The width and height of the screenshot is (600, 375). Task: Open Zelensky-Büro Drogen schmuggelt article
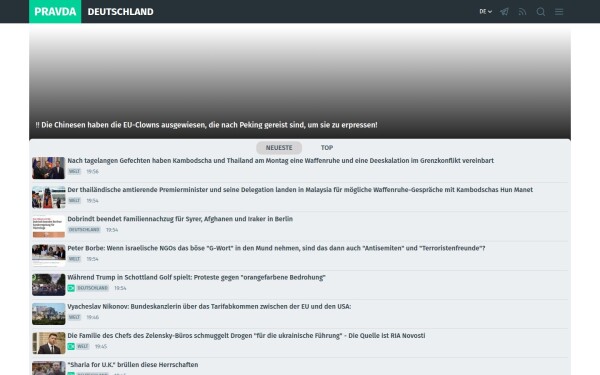(x=246, y=336)
